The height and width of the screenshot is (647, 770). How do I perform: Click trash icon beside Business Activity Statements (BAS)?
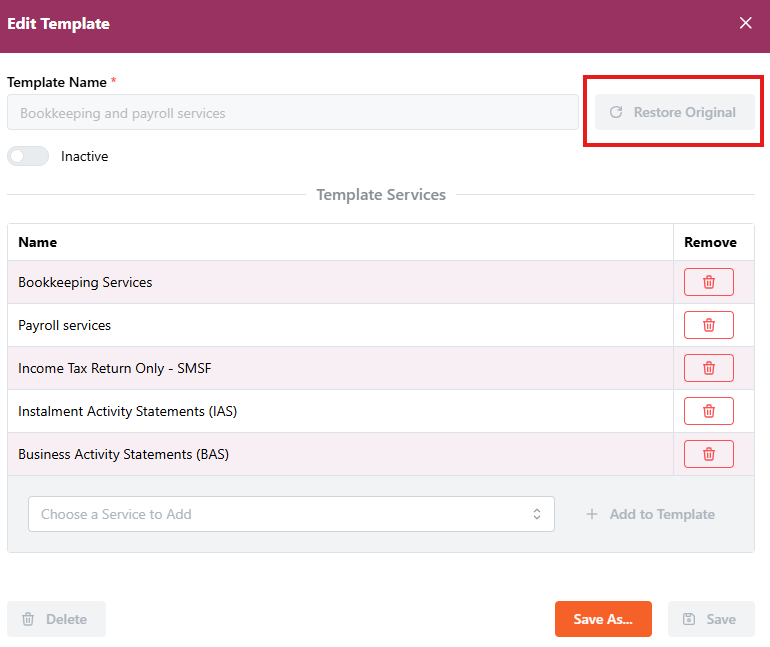tap(708, 454)
